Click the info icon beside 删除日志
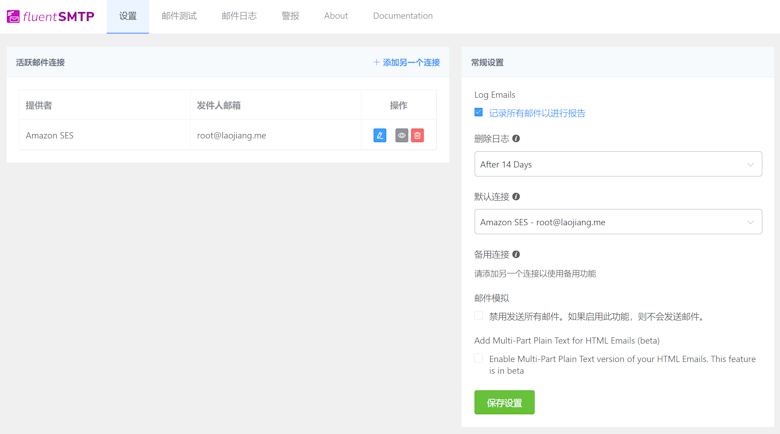The height and width of the screenshot is (434, 780). 516,139
